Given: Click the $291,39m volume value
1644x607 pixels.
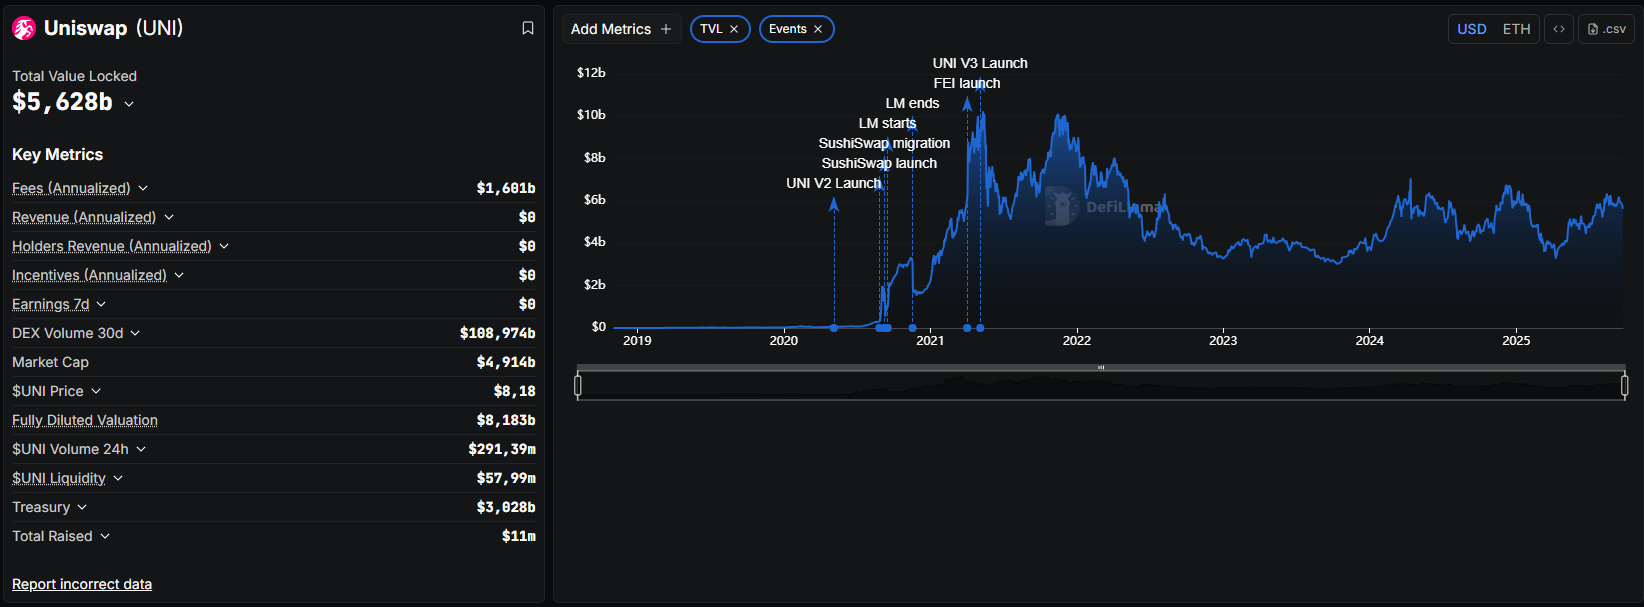Looking at the screenshot, I should 502,449.
